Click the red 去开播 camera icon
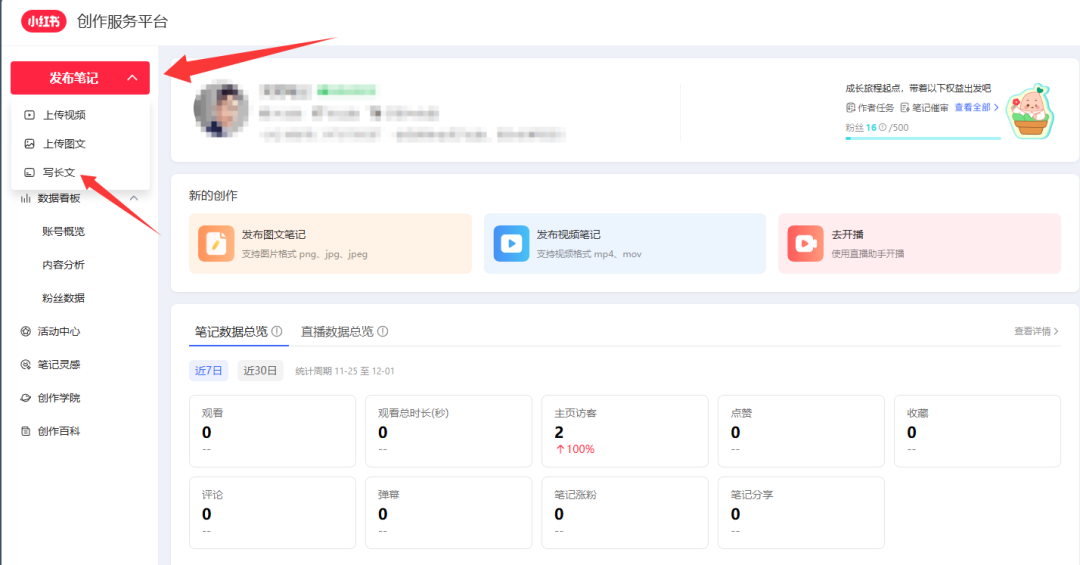This screenshot has width=1080, height=565. click(x=805, y=243)
